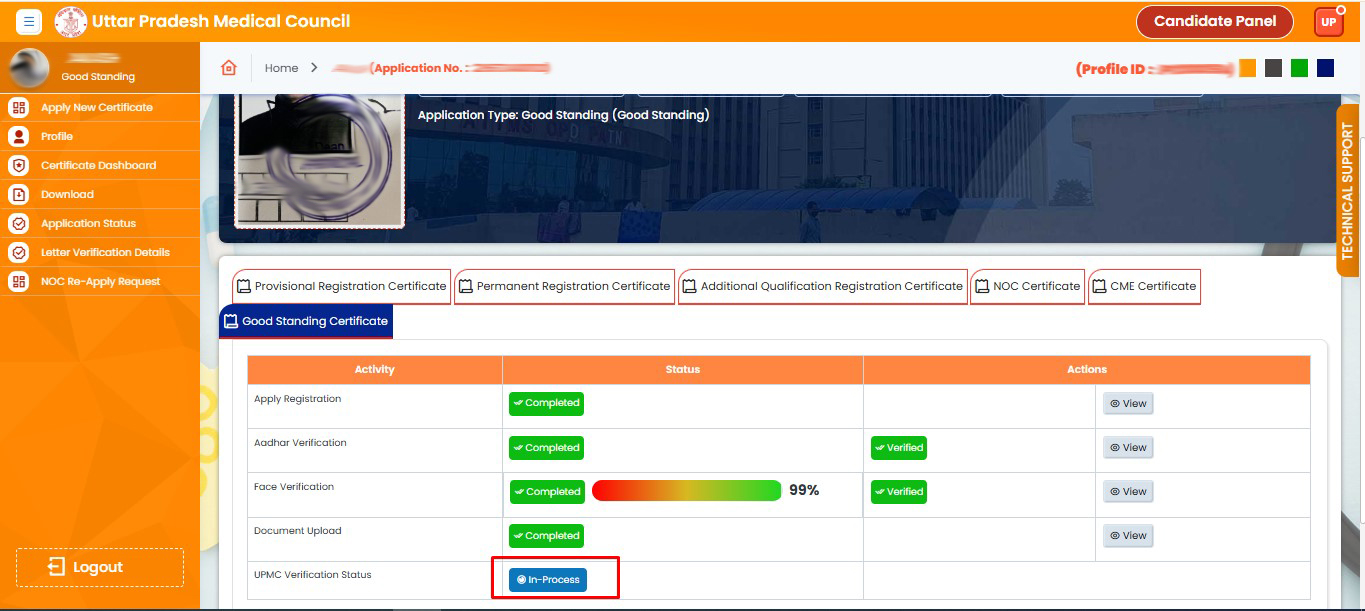The height and width of the screenshot is (611, 1365).
Task: Click the Candidate Panel button
Action: coord(1214,21)
